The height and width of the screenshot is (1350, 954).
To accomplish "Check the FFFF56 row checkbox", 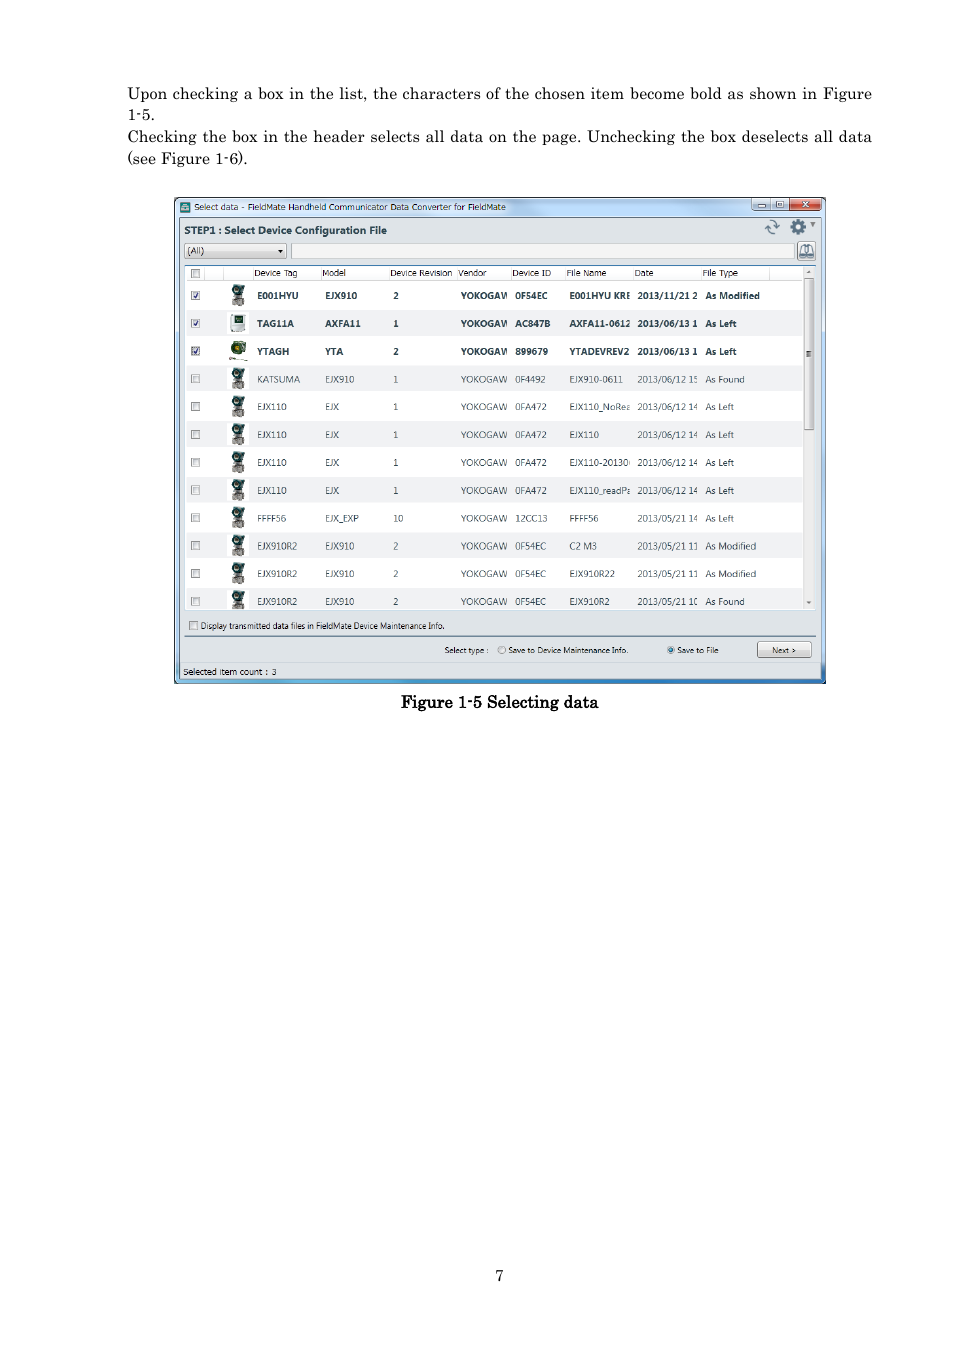I will pyautogui.click(x=195, y=518).
